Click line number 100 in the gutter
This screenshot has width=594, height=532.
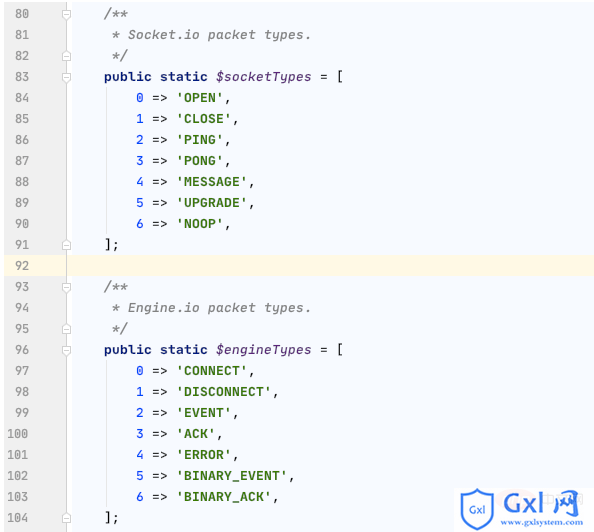(18, 433)
